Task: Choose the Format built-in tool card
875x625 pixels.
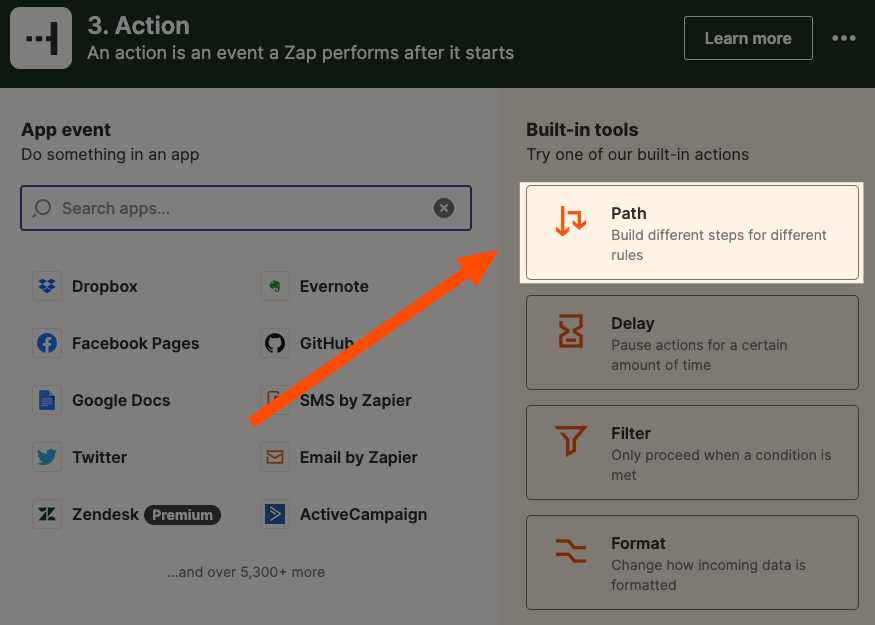Action: pos(692,562)
